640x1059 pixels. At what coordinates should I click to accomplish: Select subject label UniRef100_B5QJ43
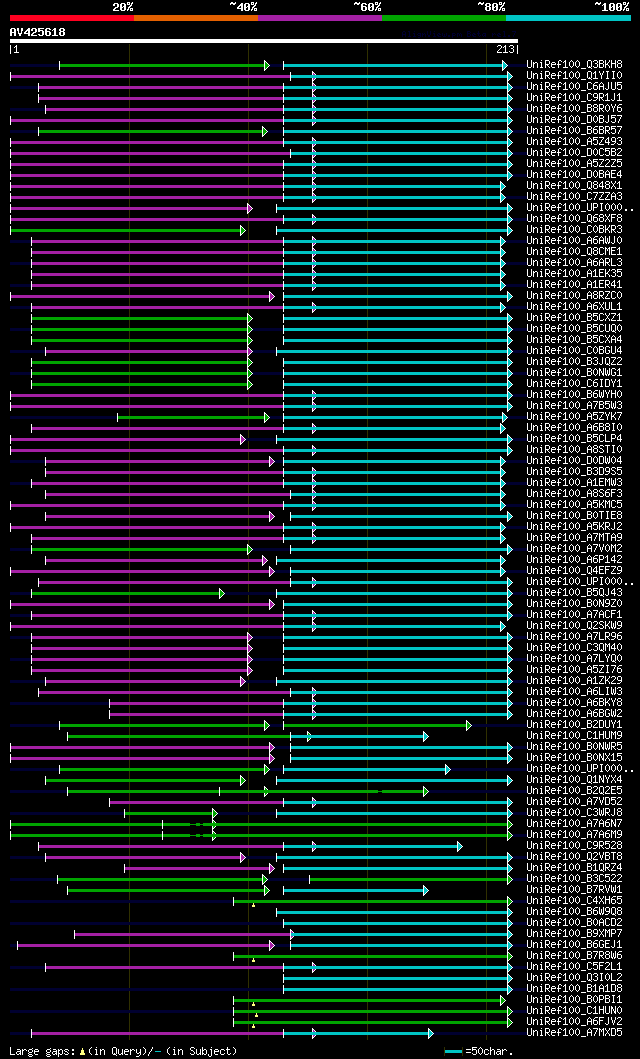[575, 592]
